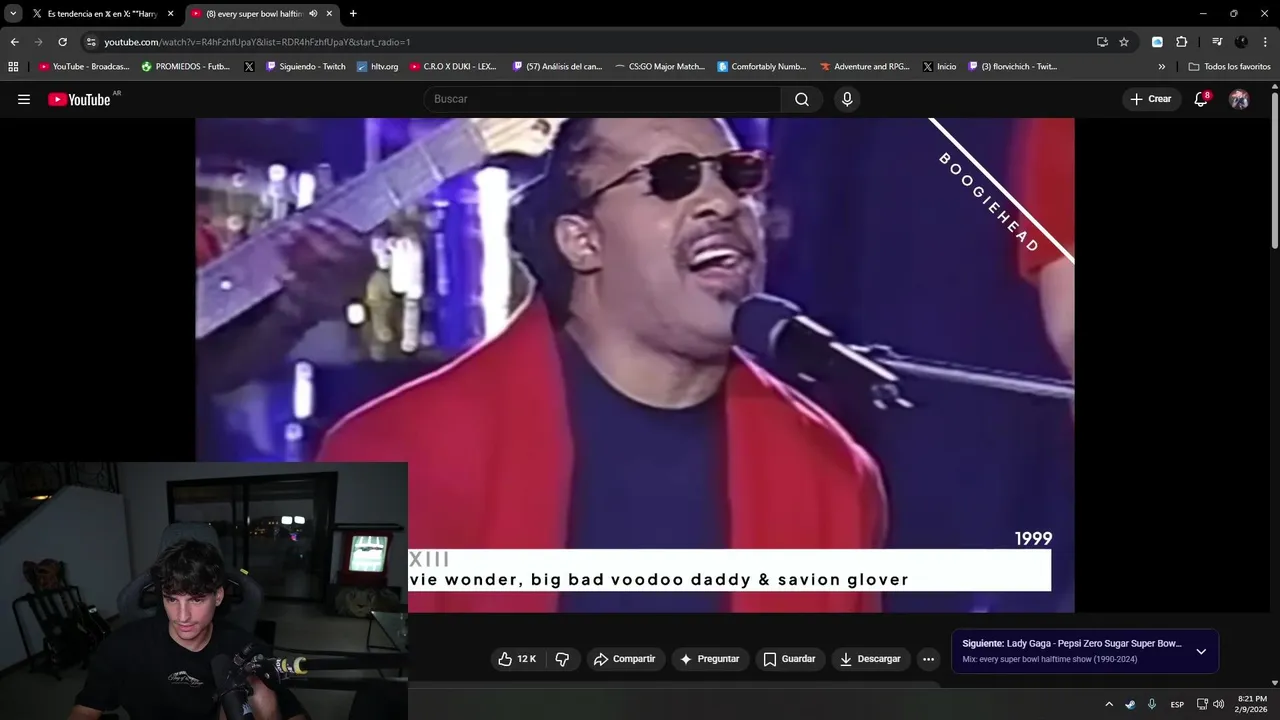Image resolution: width=1280 pixels, height=720 pixels.
Task: Go to the YouTube home logo
Action: point(79,99)
